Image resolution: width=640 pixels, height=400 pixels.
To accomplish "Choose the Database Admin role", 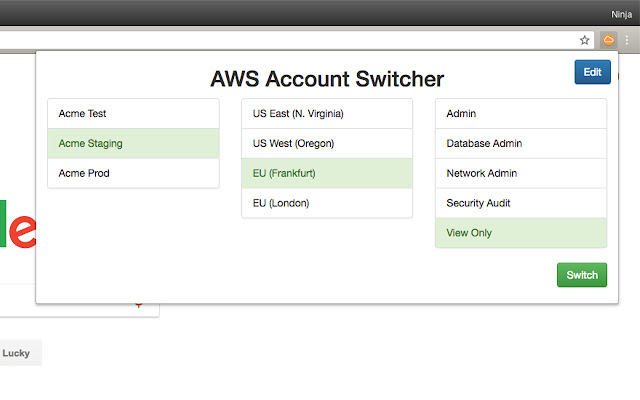I will pyautogui.click(x=521, y=143).
